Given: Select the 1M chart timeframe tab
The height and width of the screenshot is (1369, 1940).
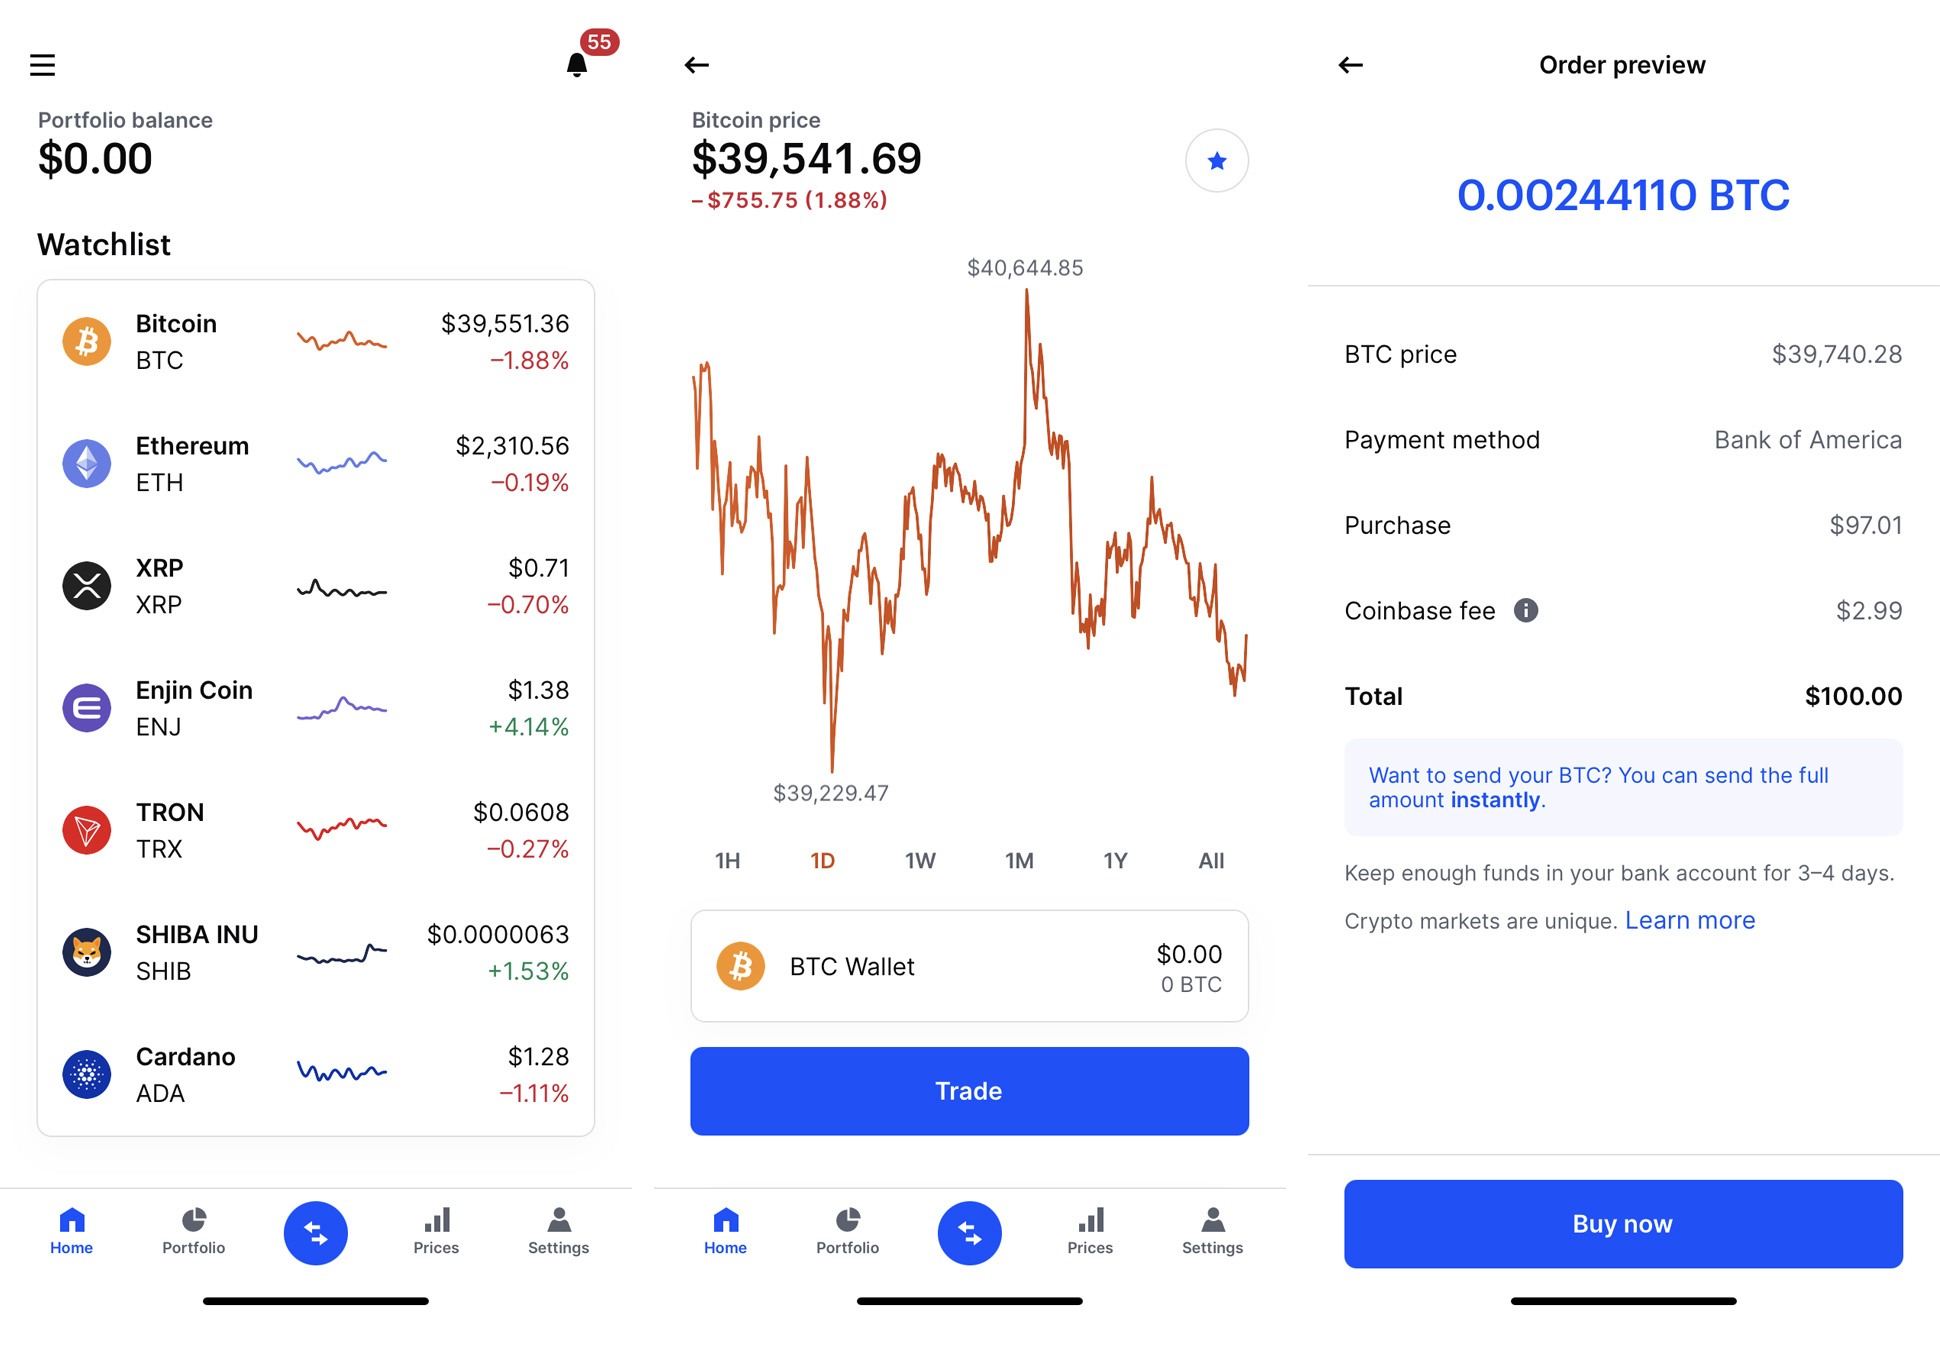Looking at the screenshot, I should coord(1016,861).
